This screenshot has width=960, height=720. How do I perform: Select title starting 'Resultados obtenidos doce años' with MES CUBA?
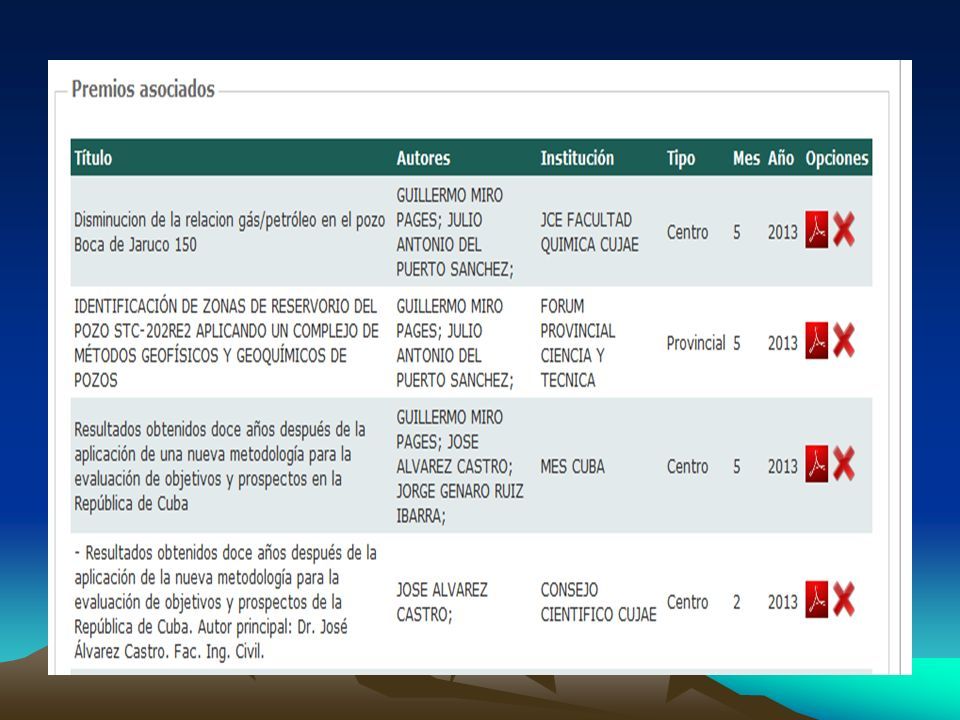coord(220,467)
